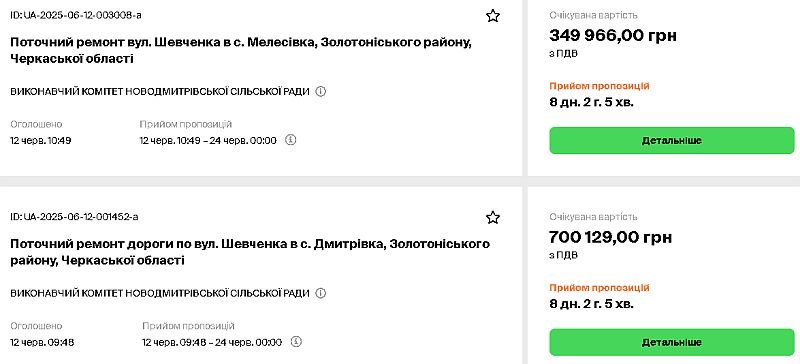Image resolution: width=800 pixels, height=364 pixels.
Task: Open tender title about с. Мелесівка repair
Action: [241, 50]
